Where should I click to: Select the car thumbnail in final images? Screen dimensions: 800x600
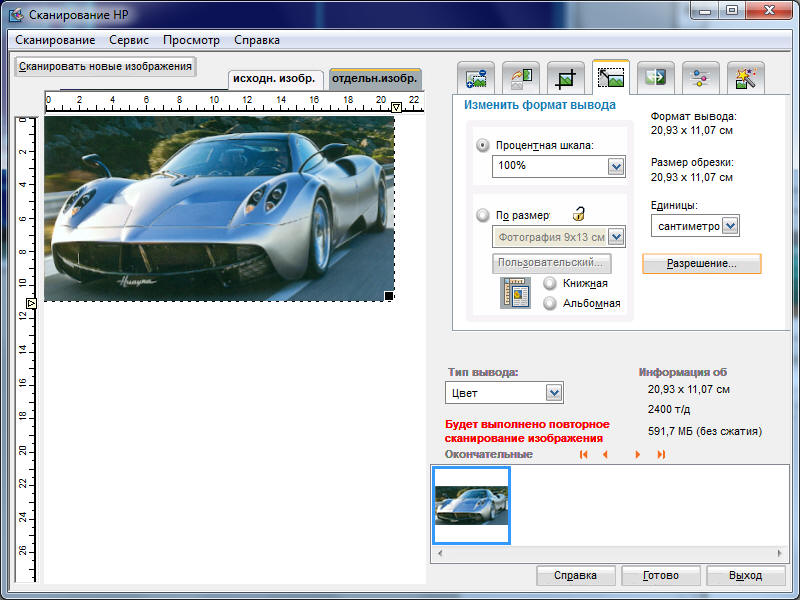click(471, 505)
